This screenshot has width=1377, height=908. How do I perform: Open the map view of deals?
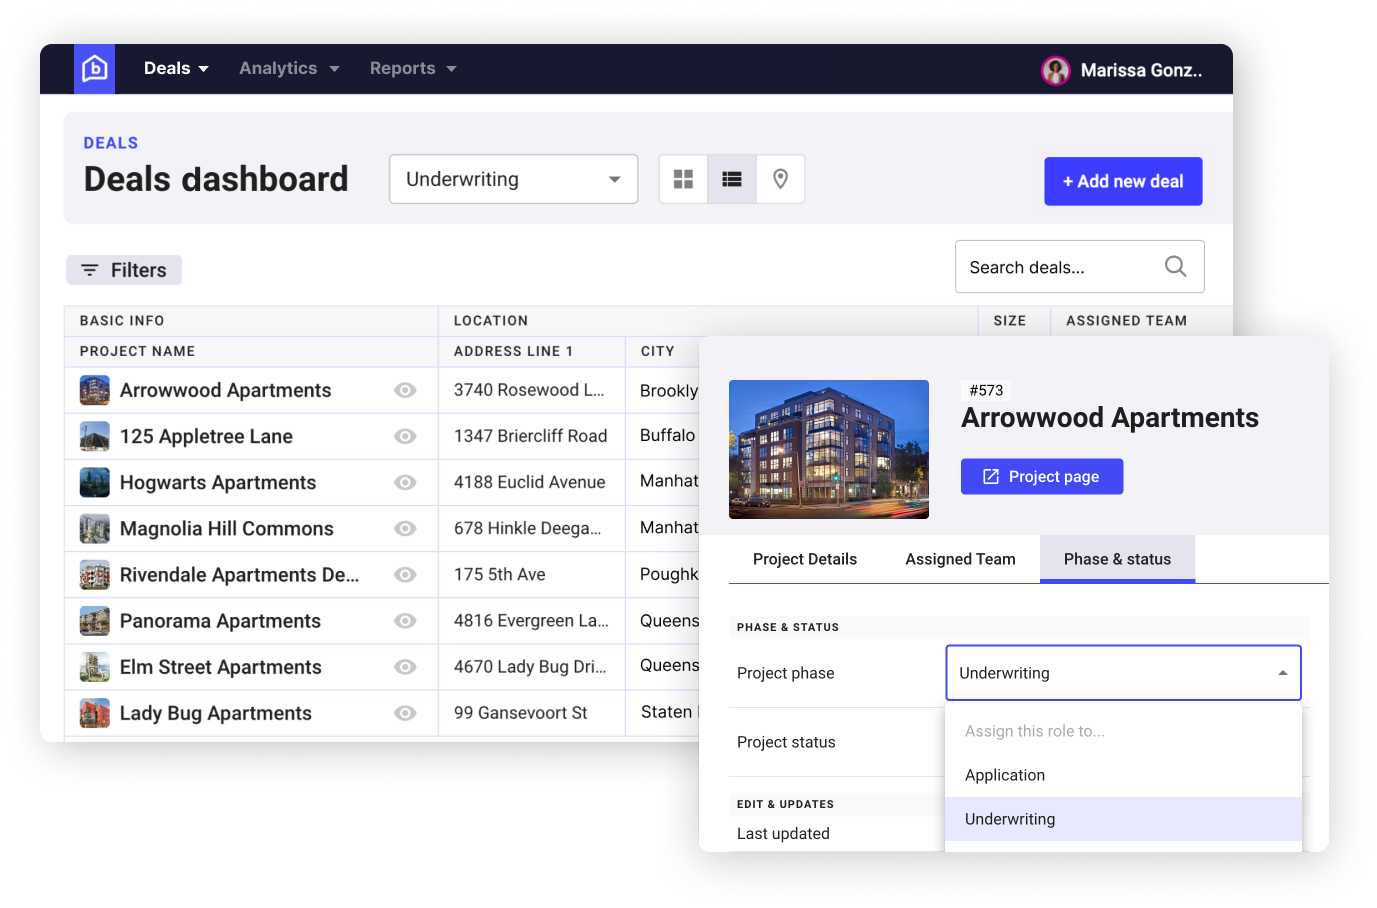[x=779, y=178]
